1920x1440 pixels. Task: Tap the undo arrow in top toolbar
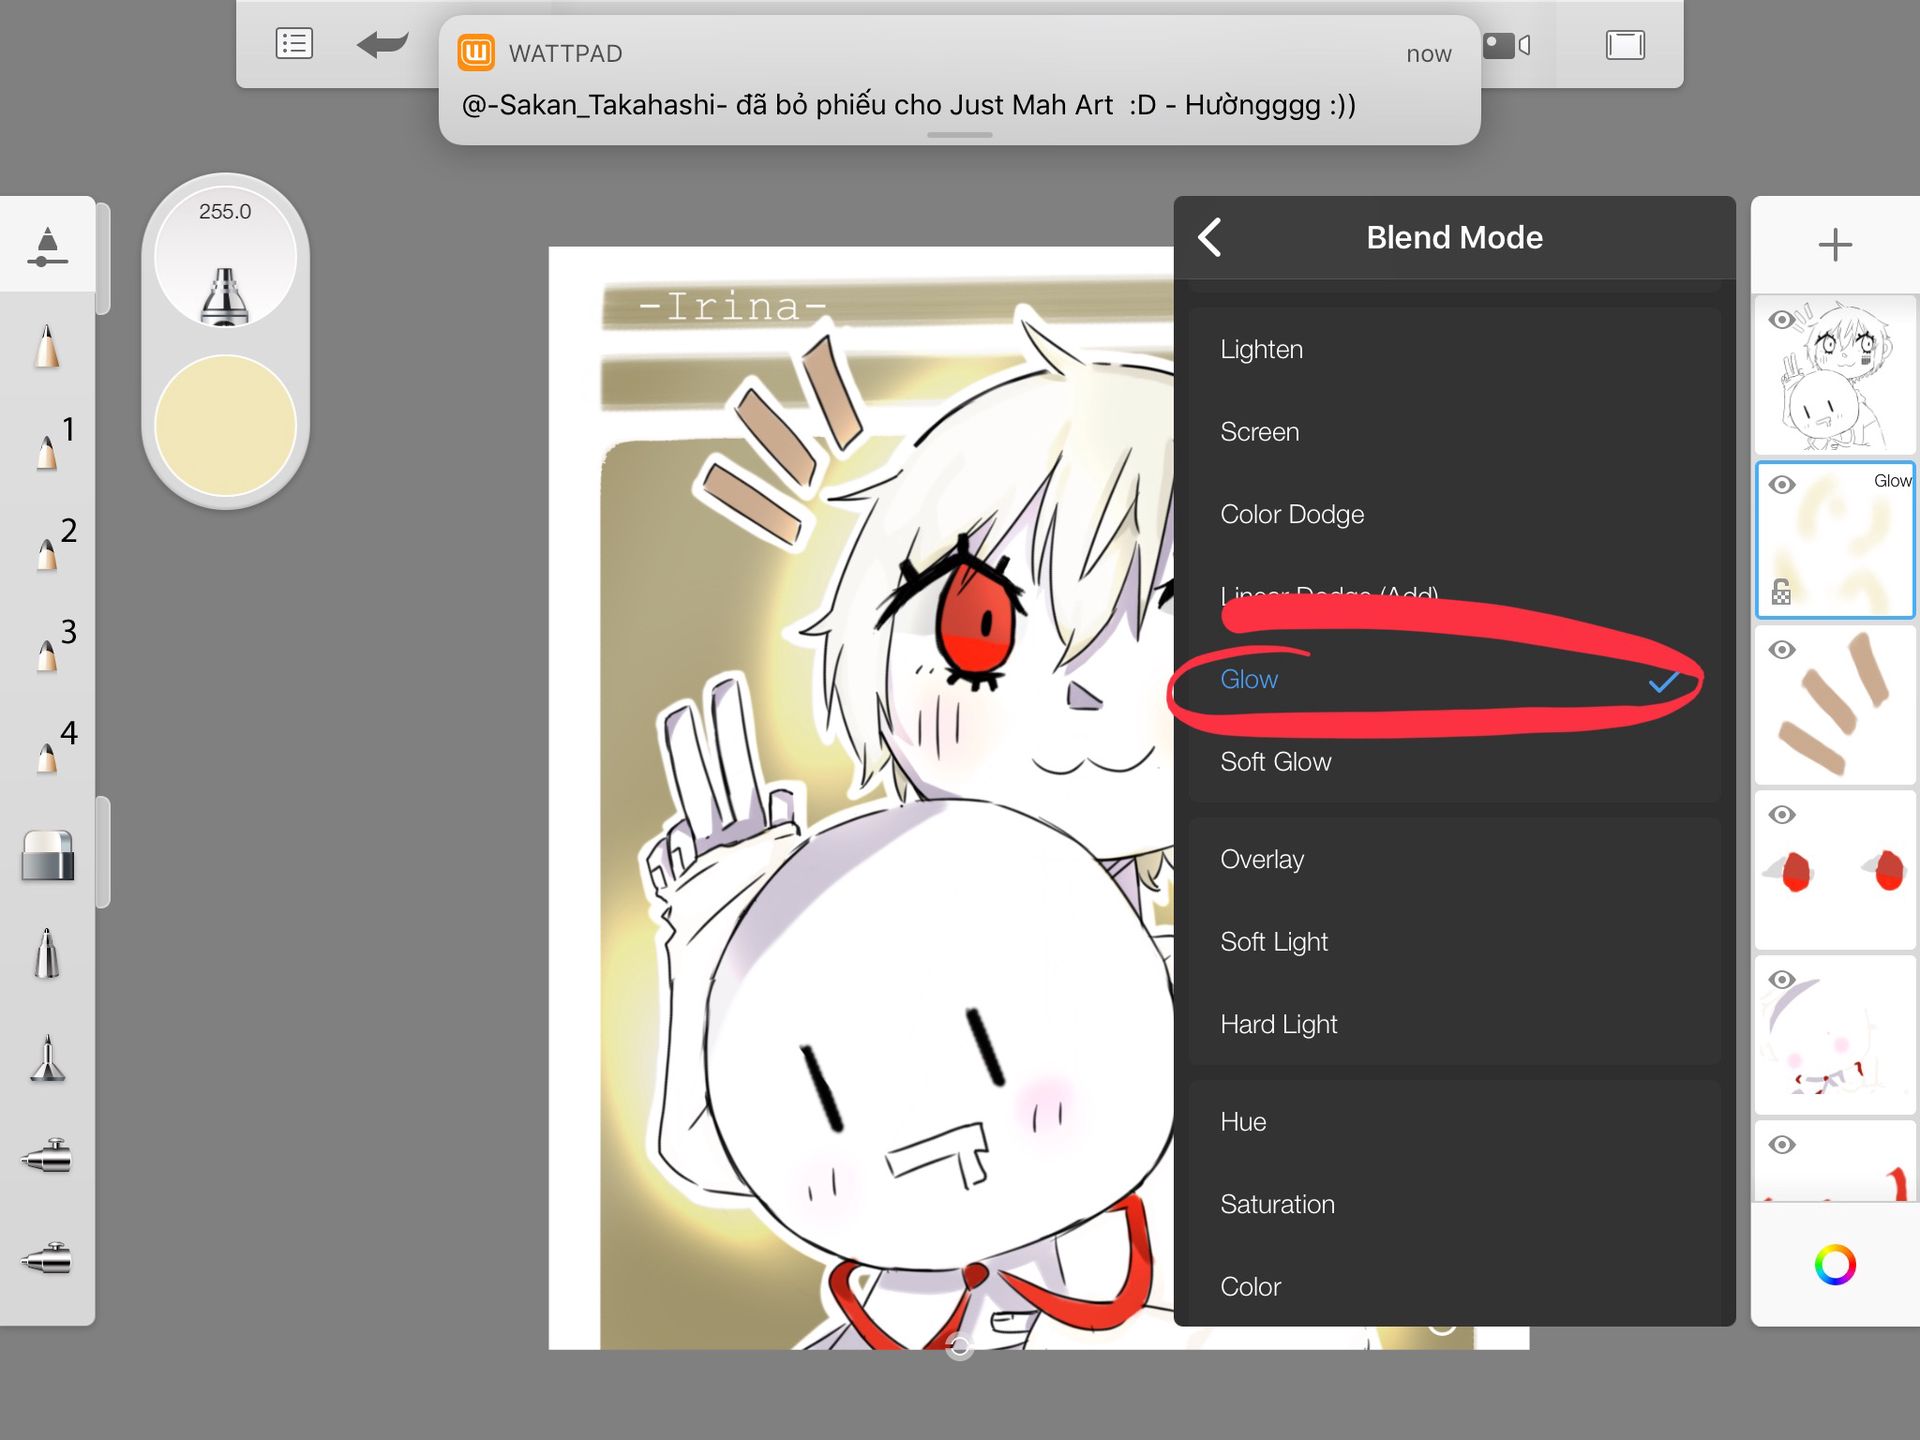coord(382,45)
